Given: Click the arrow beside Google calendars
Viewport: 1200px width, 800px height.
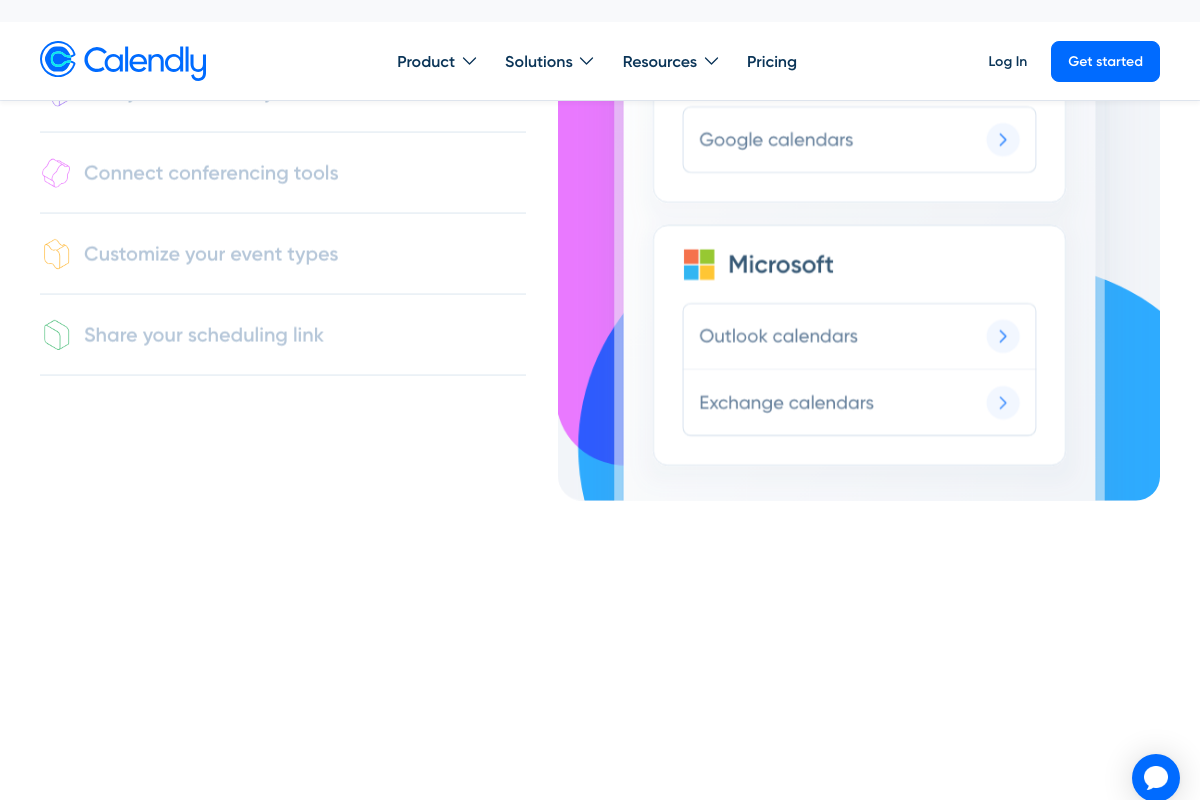Looking at the screenshot, I should (x=1003, y=140).
